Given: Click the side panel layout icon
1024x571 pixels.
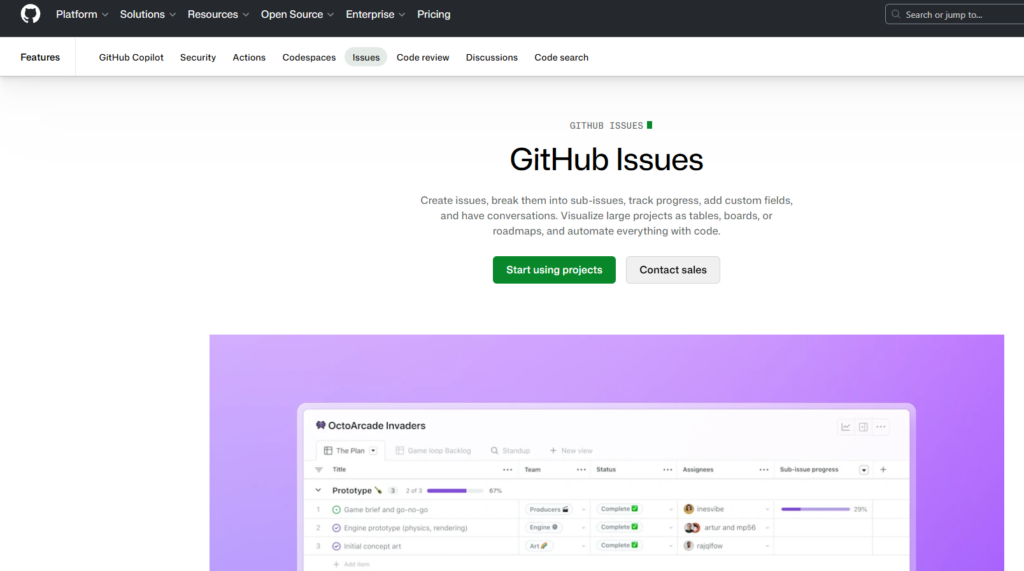Looking at the screenshot, I should [863, 427].
